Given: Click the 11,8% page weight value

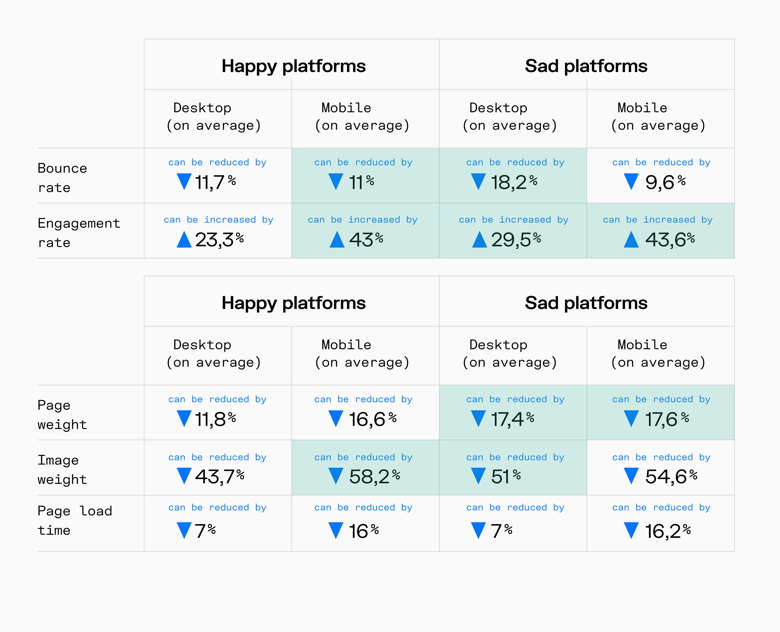Looking at the screenshot, I should point(215,419).
